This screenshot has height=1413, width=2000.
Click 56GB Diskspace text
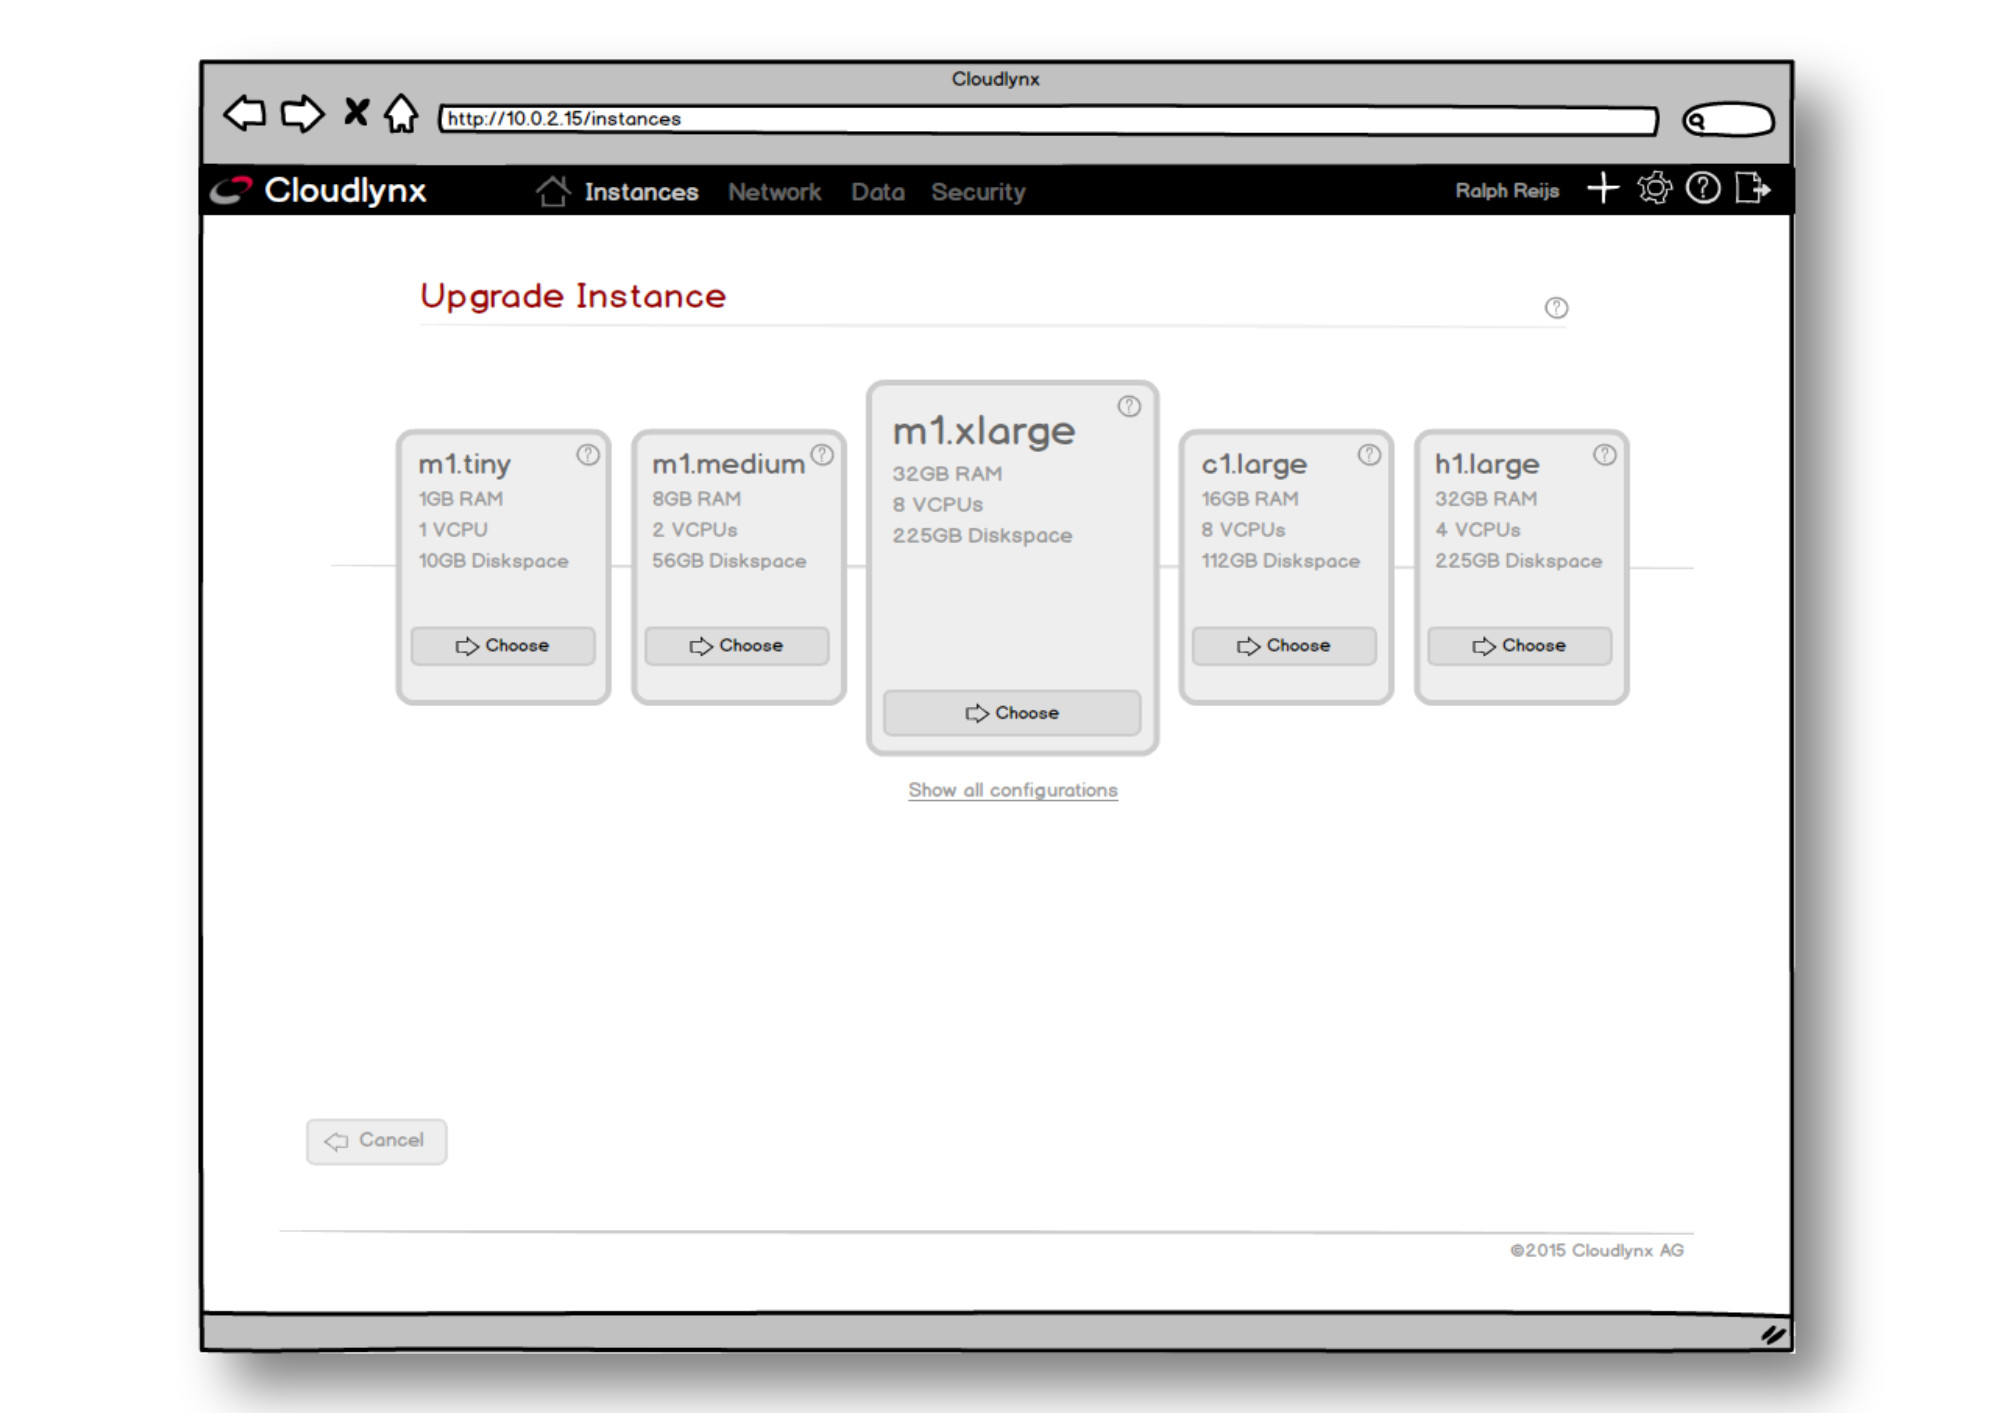729,561
